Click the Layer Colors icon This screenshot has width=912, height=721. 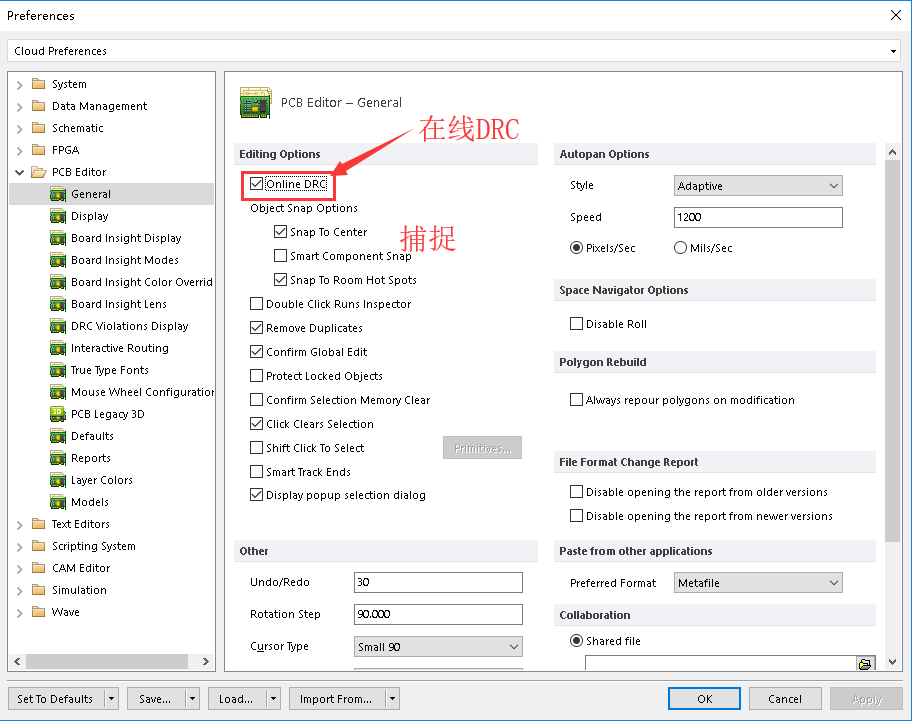click(58, 480)
